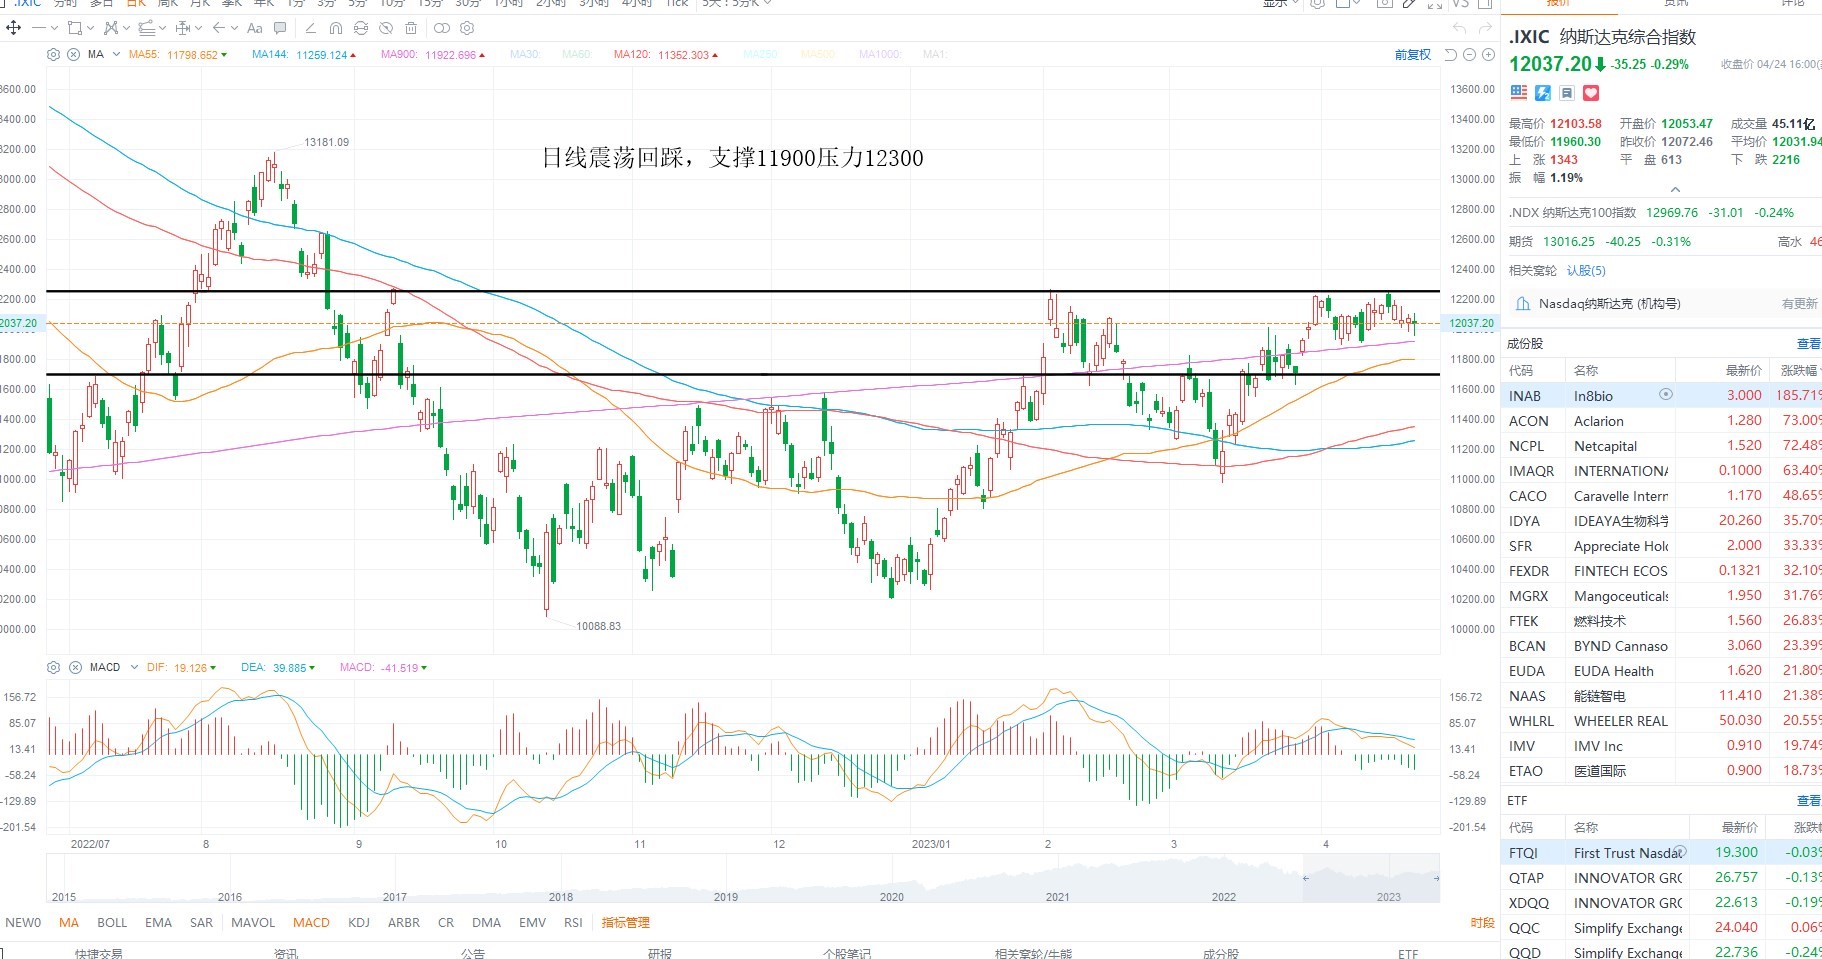
Task: Delete drawings with the trash icon
Action: point(411,28)
